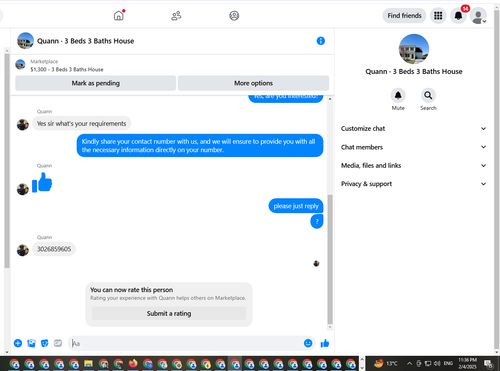Open the weather widget in taskbar
500x371 pixels.
coord(386,363)
